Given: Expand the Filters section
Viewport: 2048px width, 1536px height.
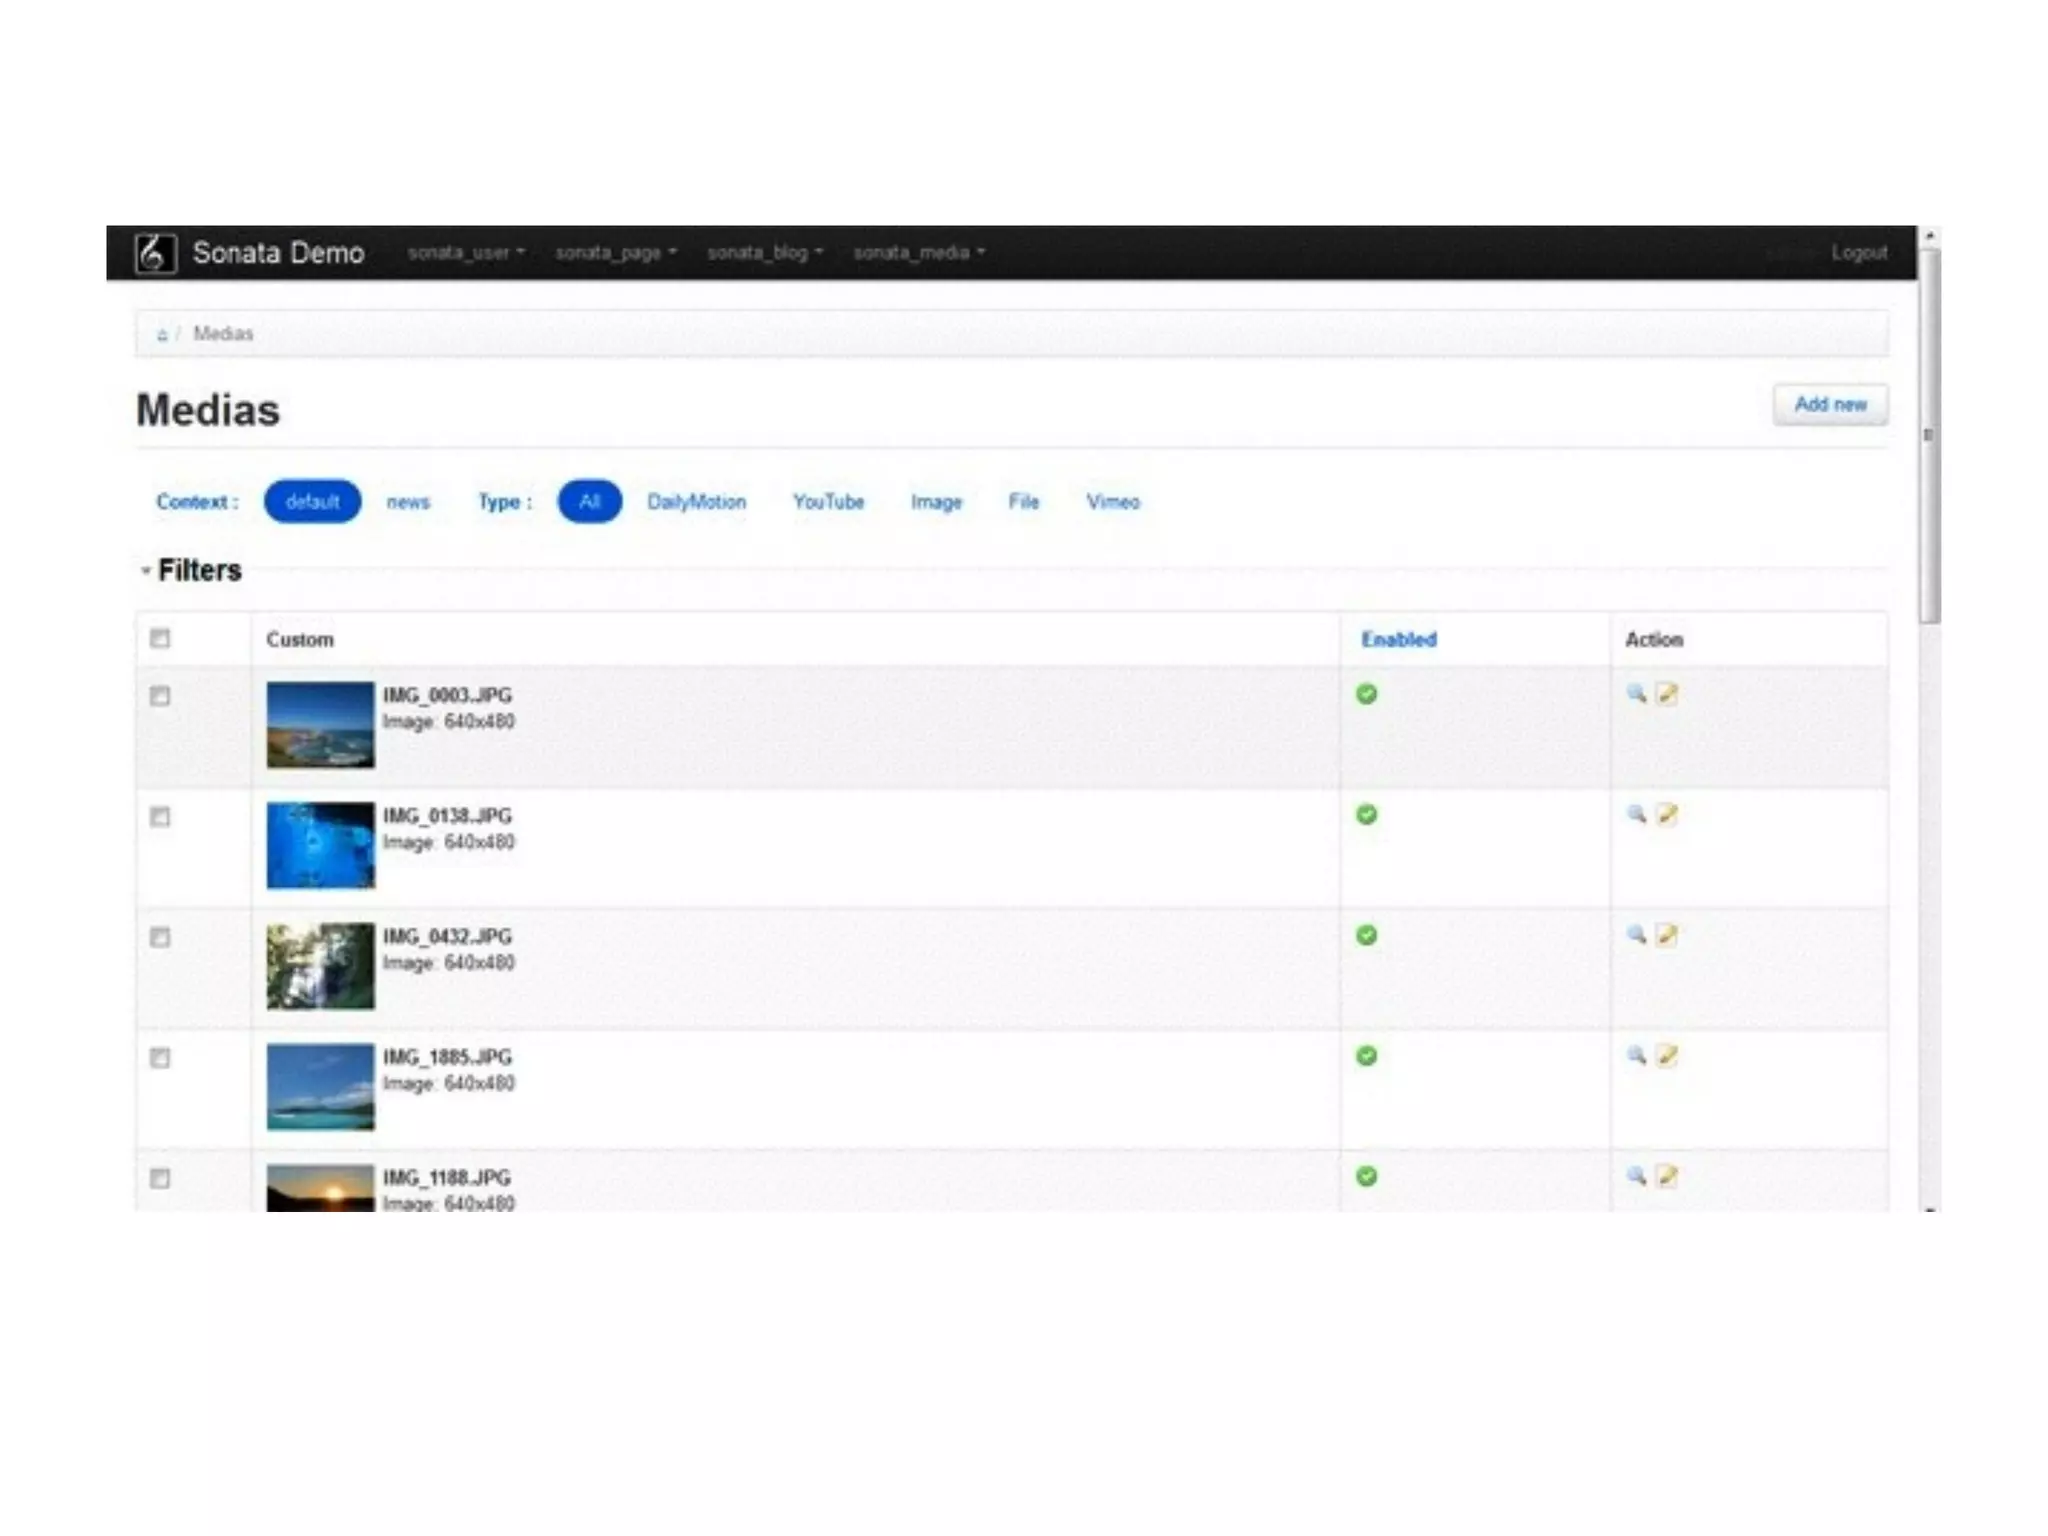Looking at the screenshot, I should (x=198, y=570).
